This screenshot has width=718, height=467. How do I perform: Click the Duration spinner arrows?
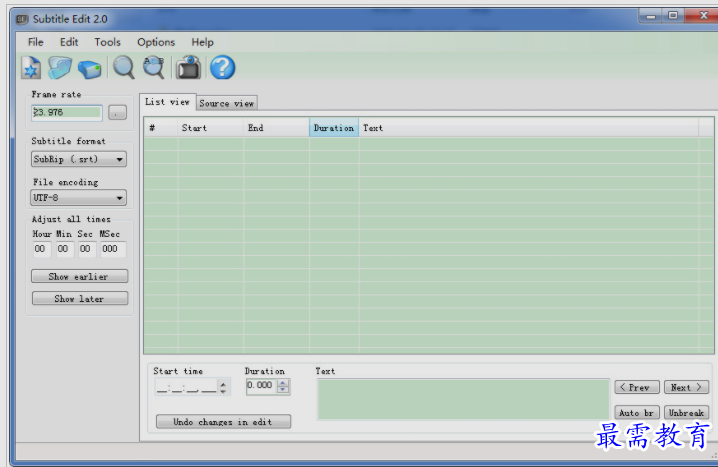[x=283, y=386]
